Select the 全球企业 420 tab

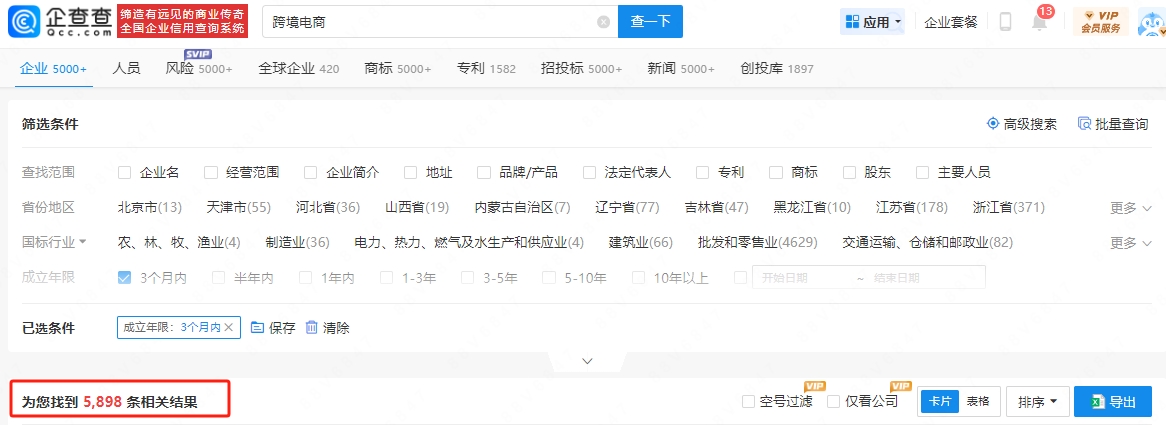click(299, 68)
